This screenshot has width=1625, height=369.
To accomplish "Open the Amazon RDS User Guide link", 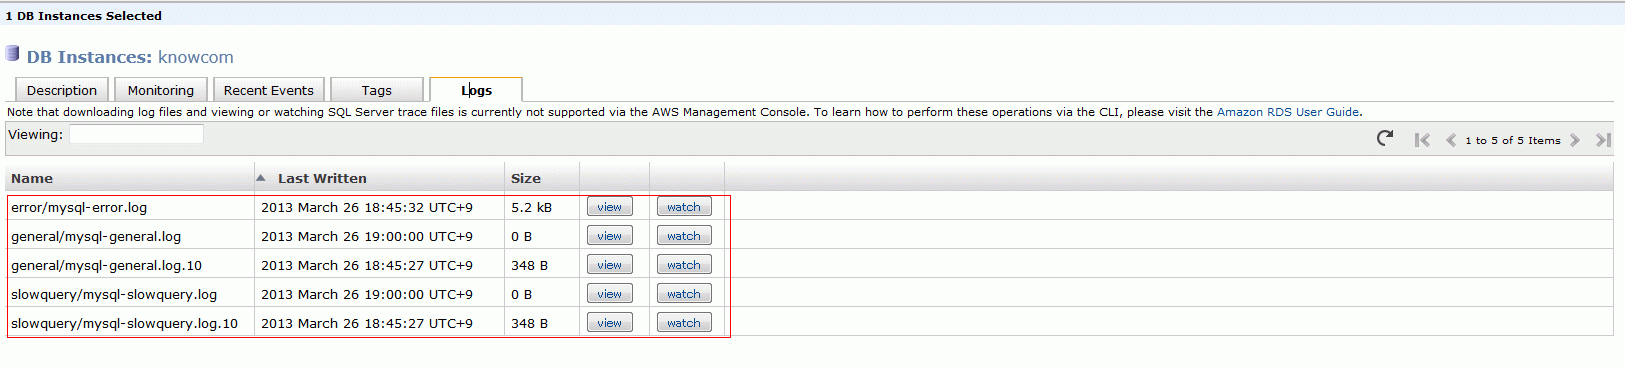I will pyautogui.click(x=1289, y=112).
